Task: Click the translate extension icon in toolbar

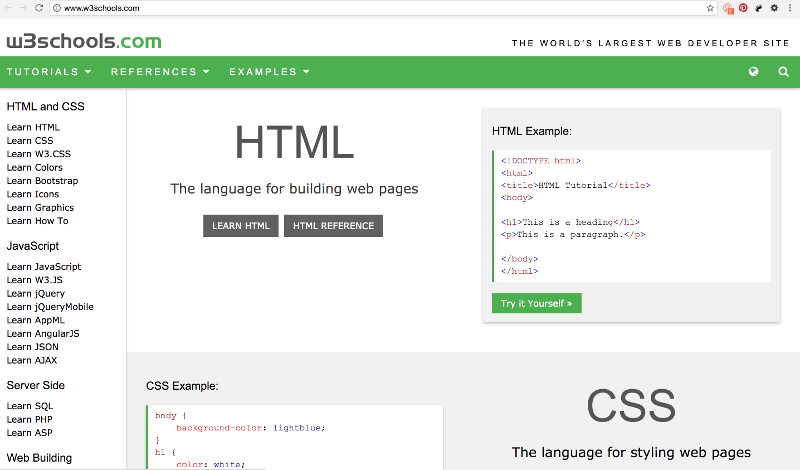Action: pyautogui.click(x=728, y=8)
